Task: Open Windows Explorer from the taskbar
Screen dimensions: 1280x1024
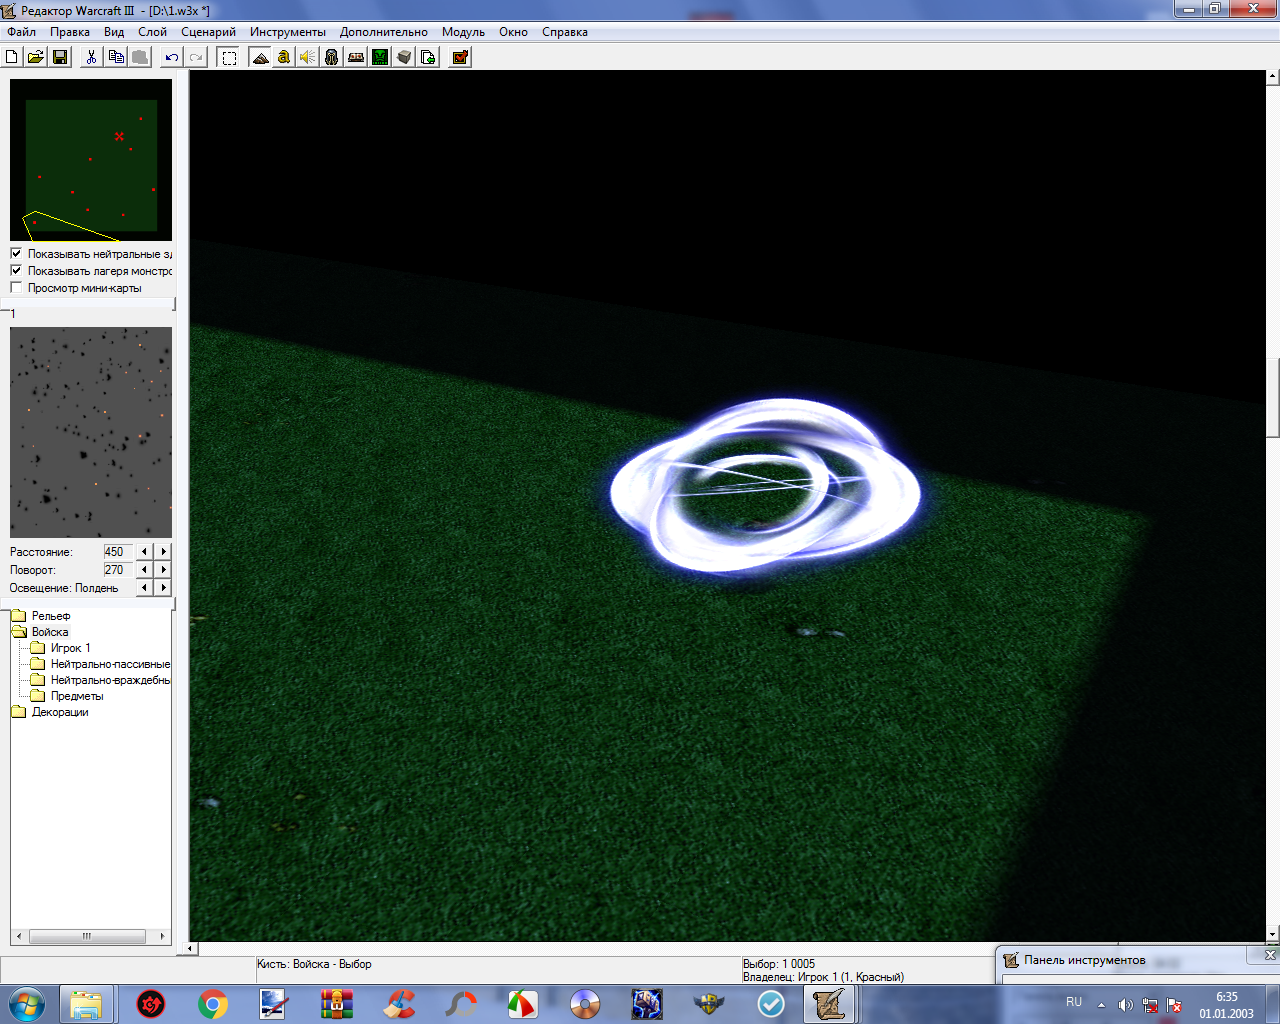Action: [87, 1004]
